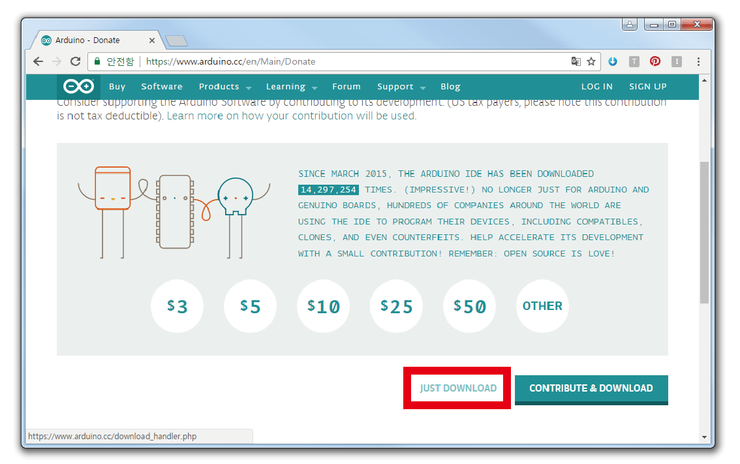Expand the Learning dropdown
This screenshot has height=464, width=740.
pos(291,86)
